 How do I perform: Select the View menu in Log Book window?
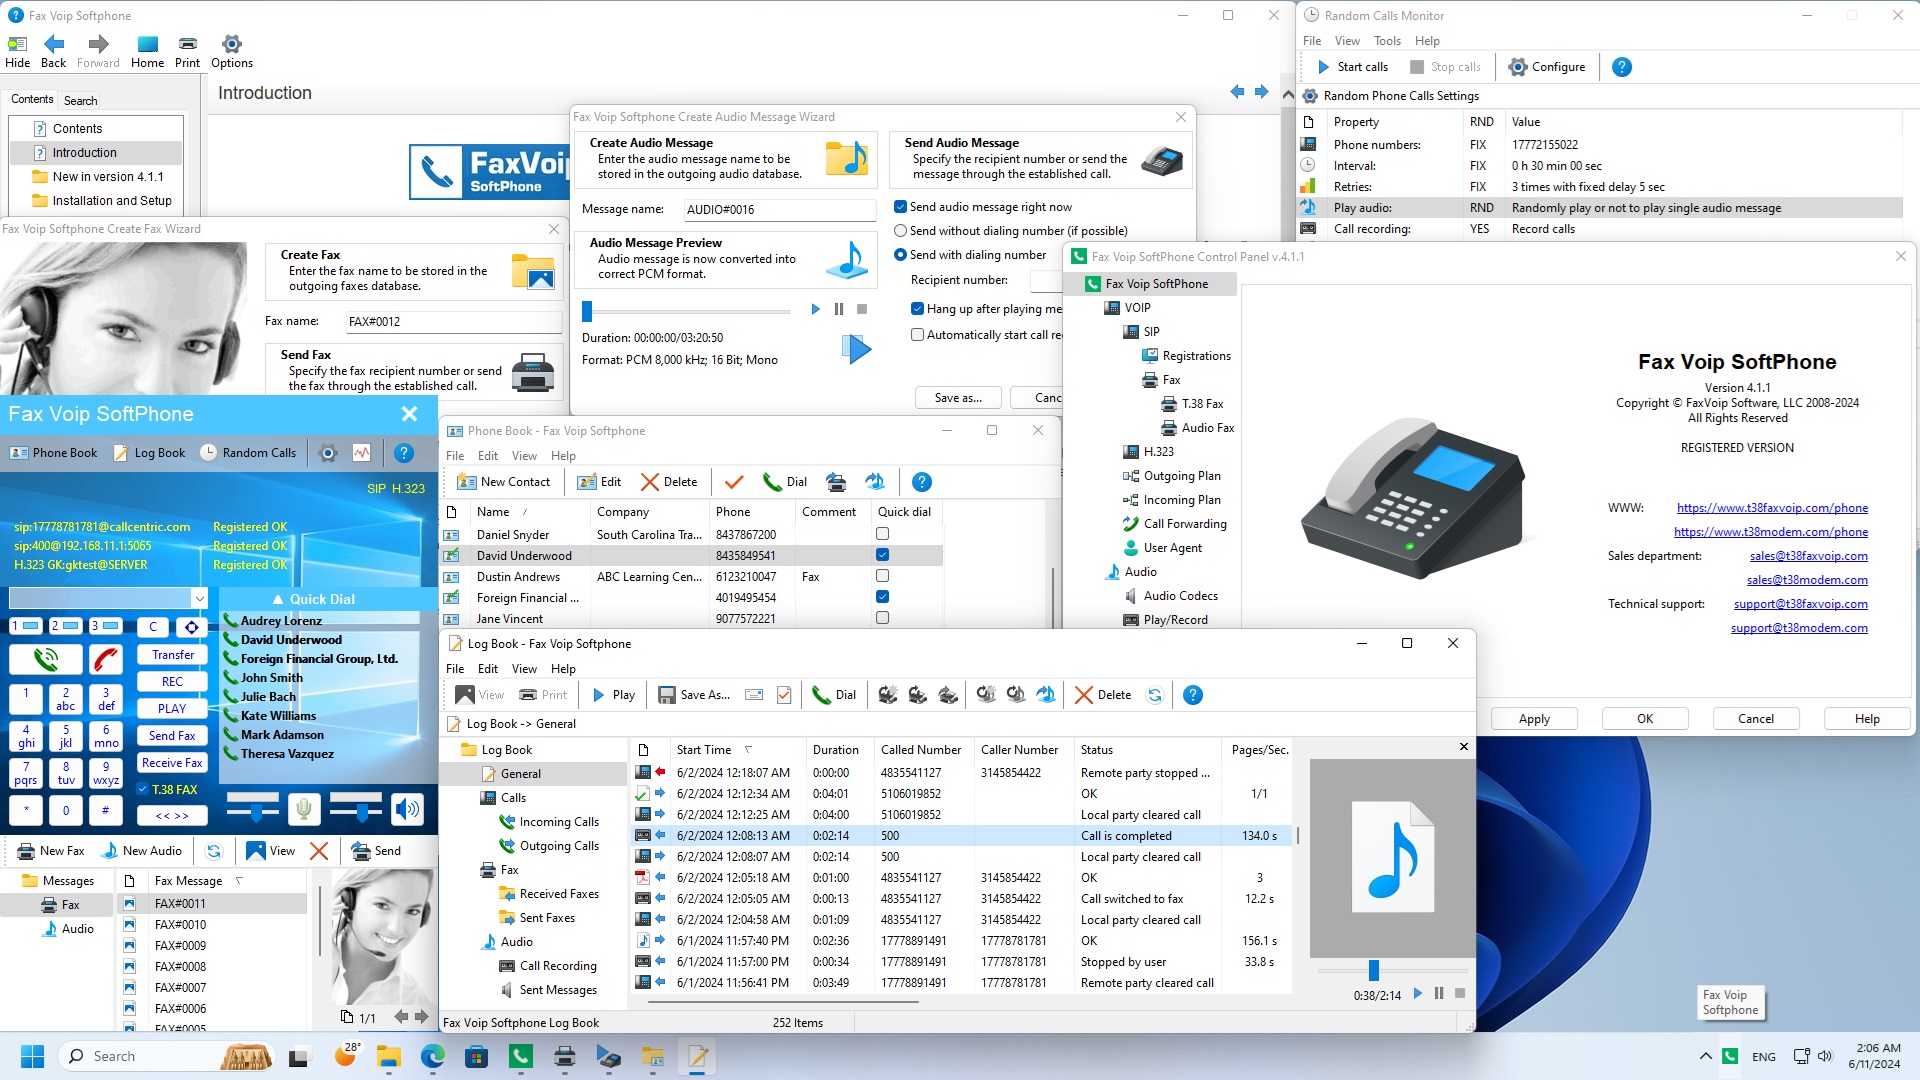pos(524,669)
